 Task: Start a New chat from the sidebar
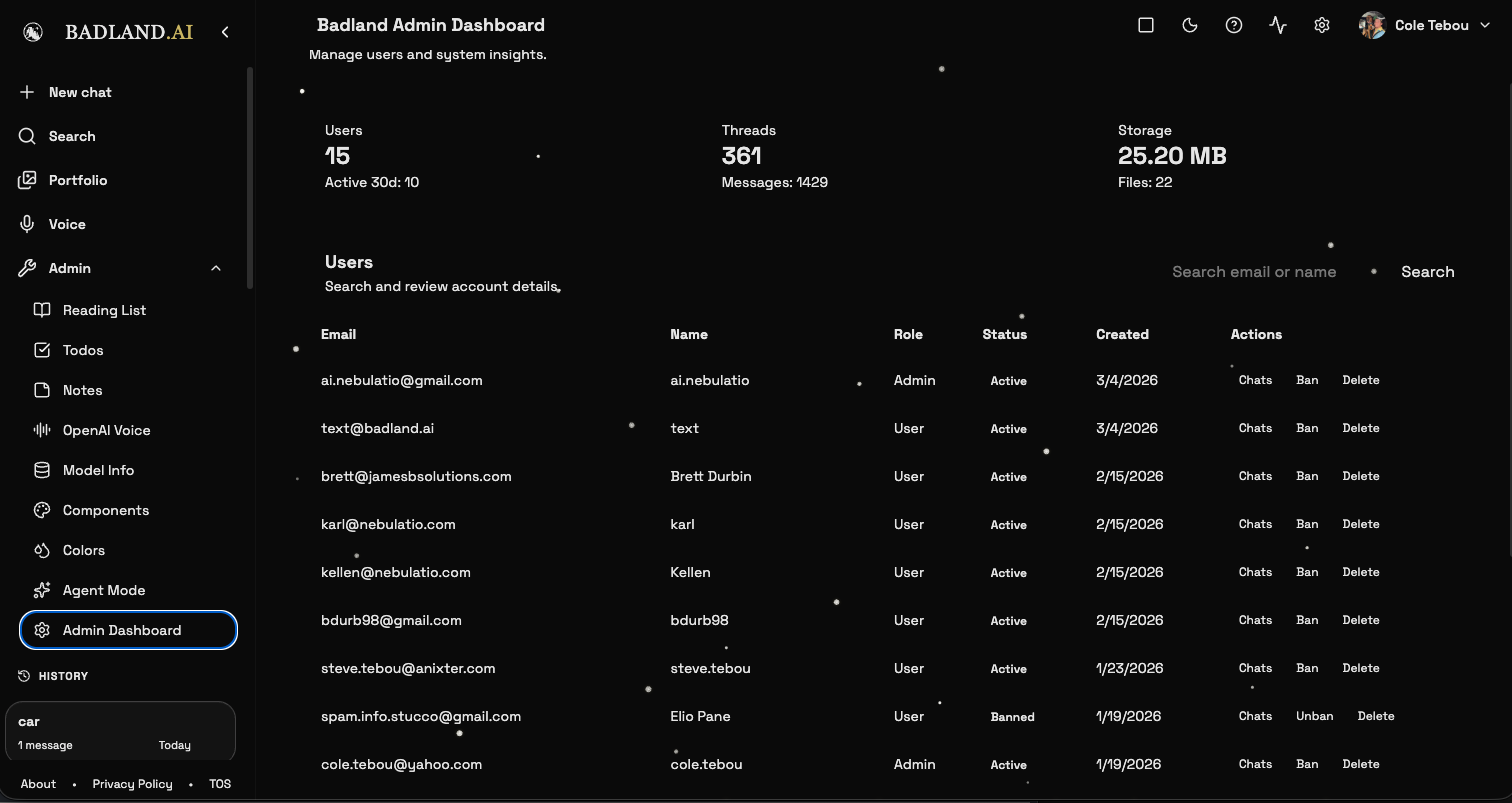point(80,92)
